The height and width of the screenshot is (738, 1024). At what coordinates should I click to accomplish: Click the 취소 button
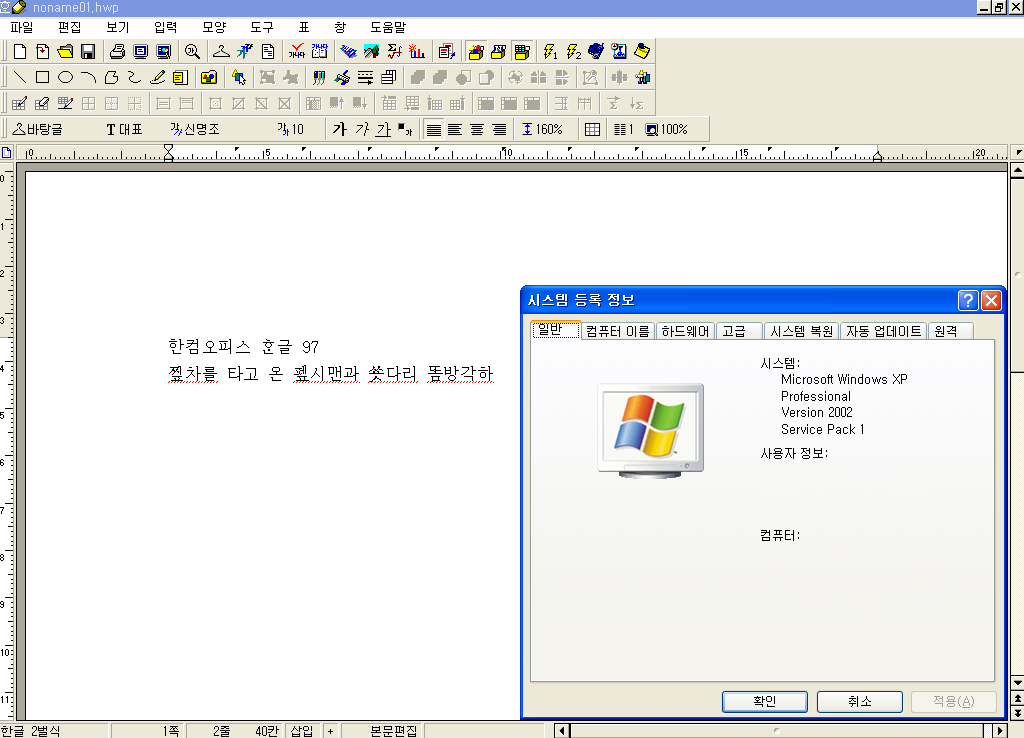tap(859, 701)
